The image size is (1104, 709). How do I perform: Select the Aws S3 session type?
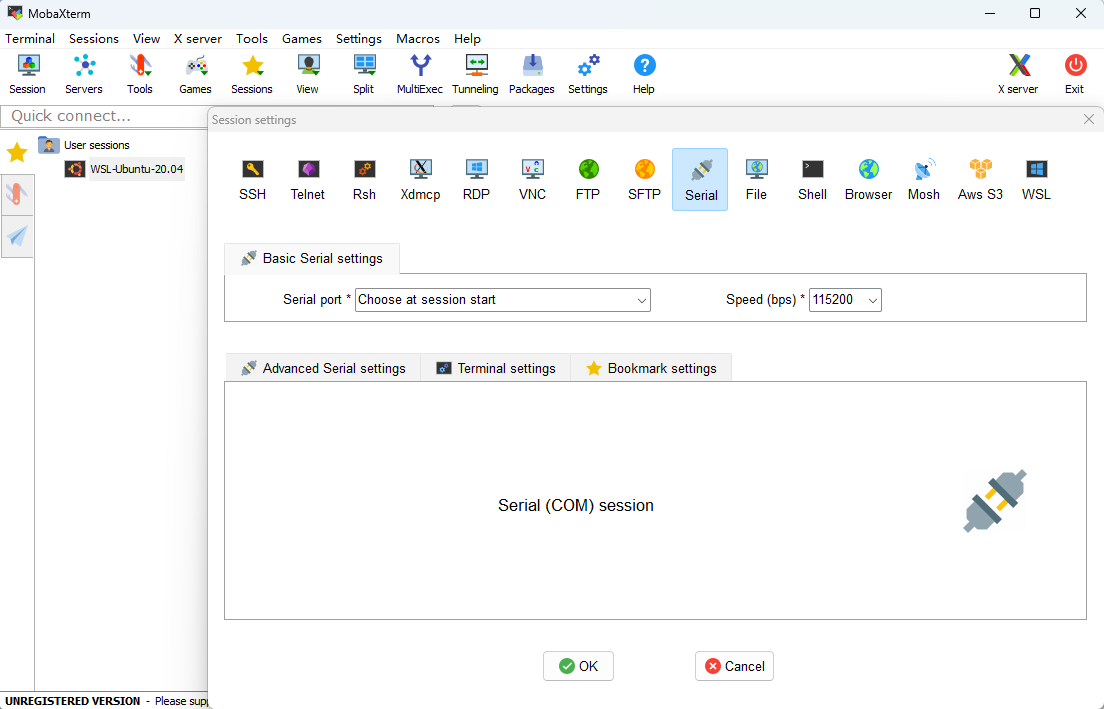(980, 180)
